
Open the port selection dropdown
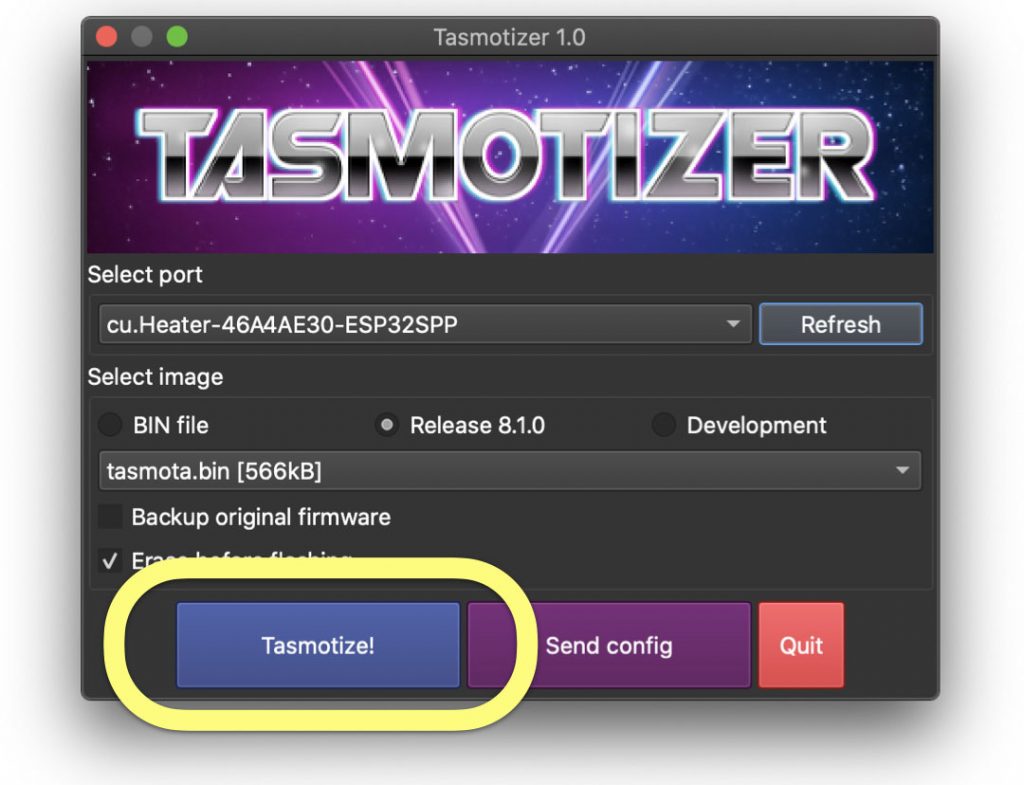coord(425,324)
